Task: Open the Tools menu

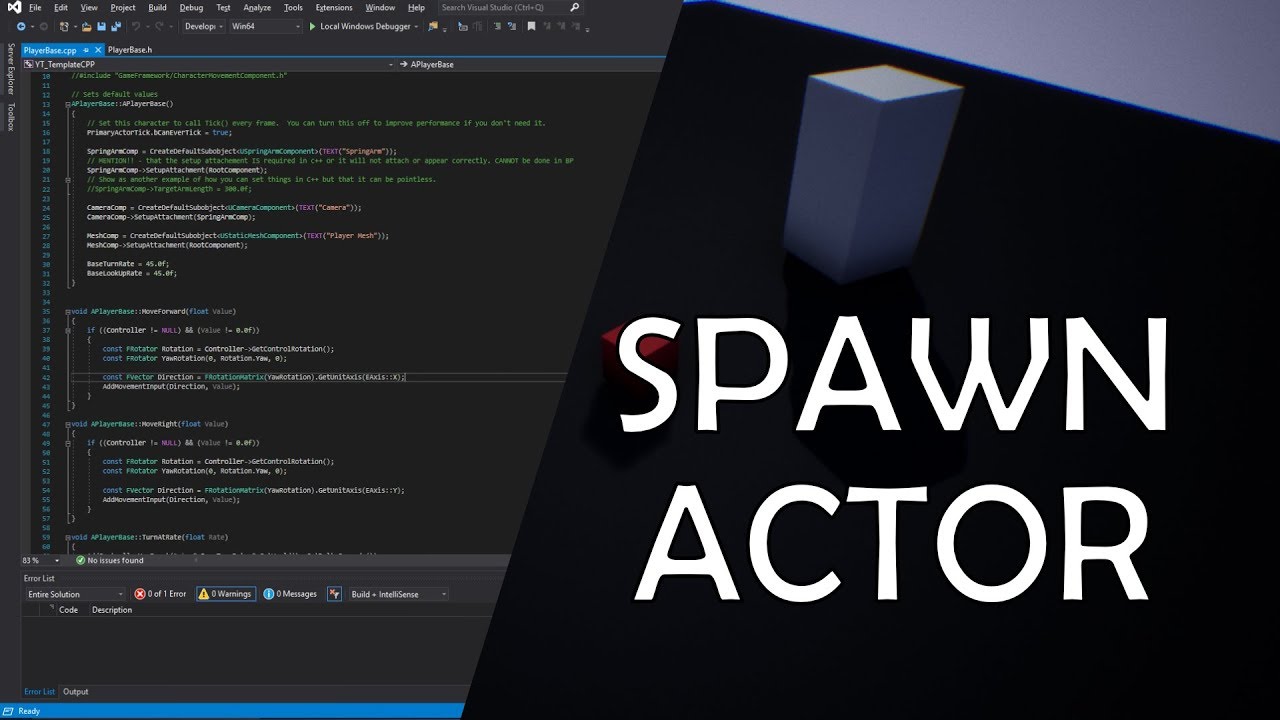Action: [x=293, y=7]
